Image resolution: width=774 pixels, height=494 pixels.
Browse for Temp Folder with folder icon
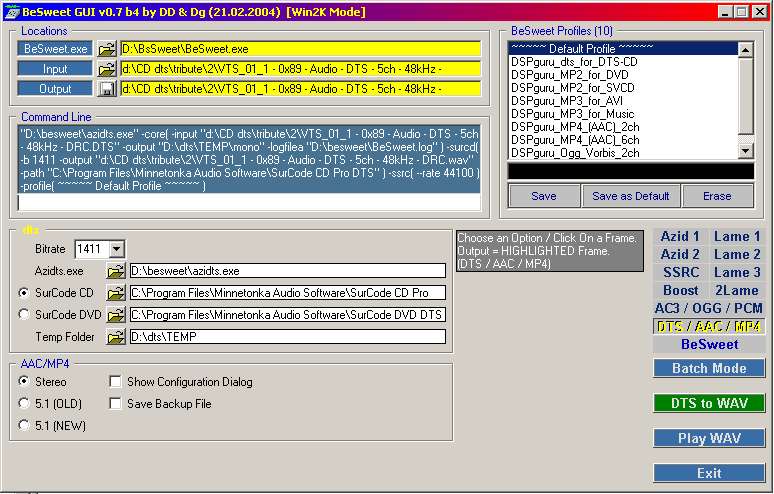116,337
